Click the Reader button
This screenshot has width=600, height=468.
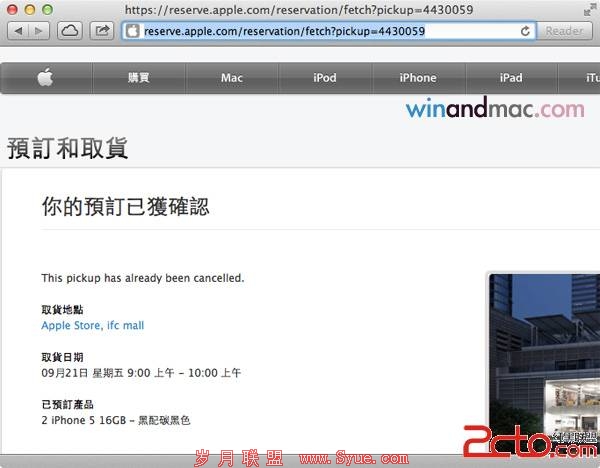point(564,31)
